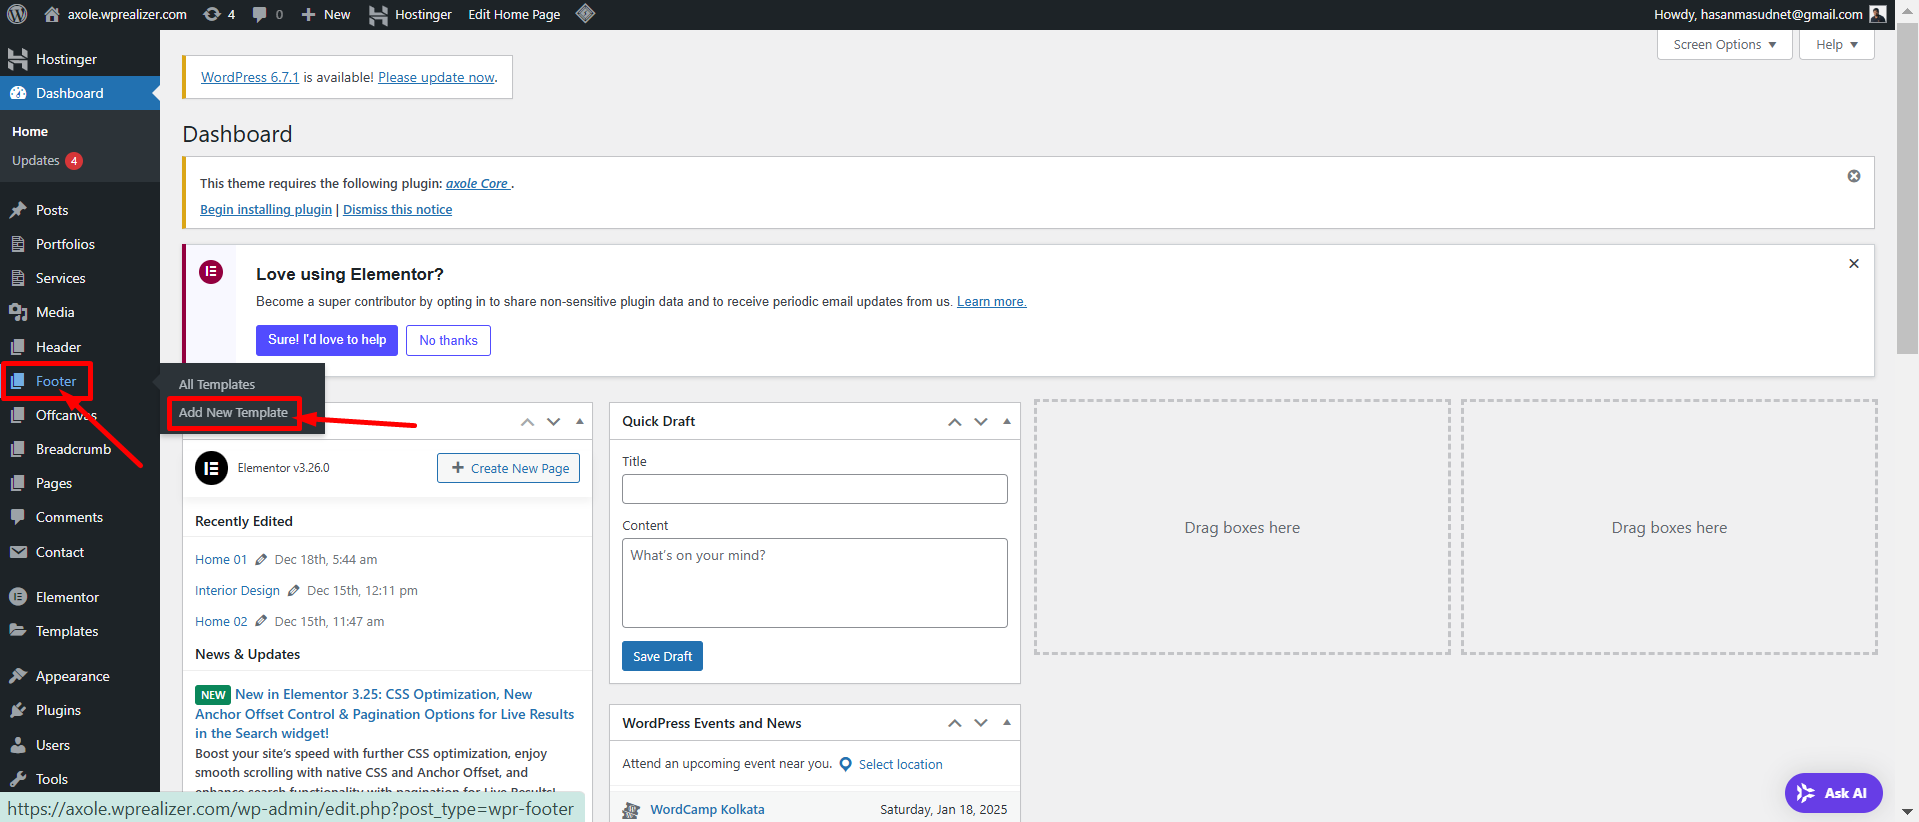Click the Appearance brush icon in sidebar
Image resolution: width=1919 pixels, height=822 pixels.
click(18, 676)
